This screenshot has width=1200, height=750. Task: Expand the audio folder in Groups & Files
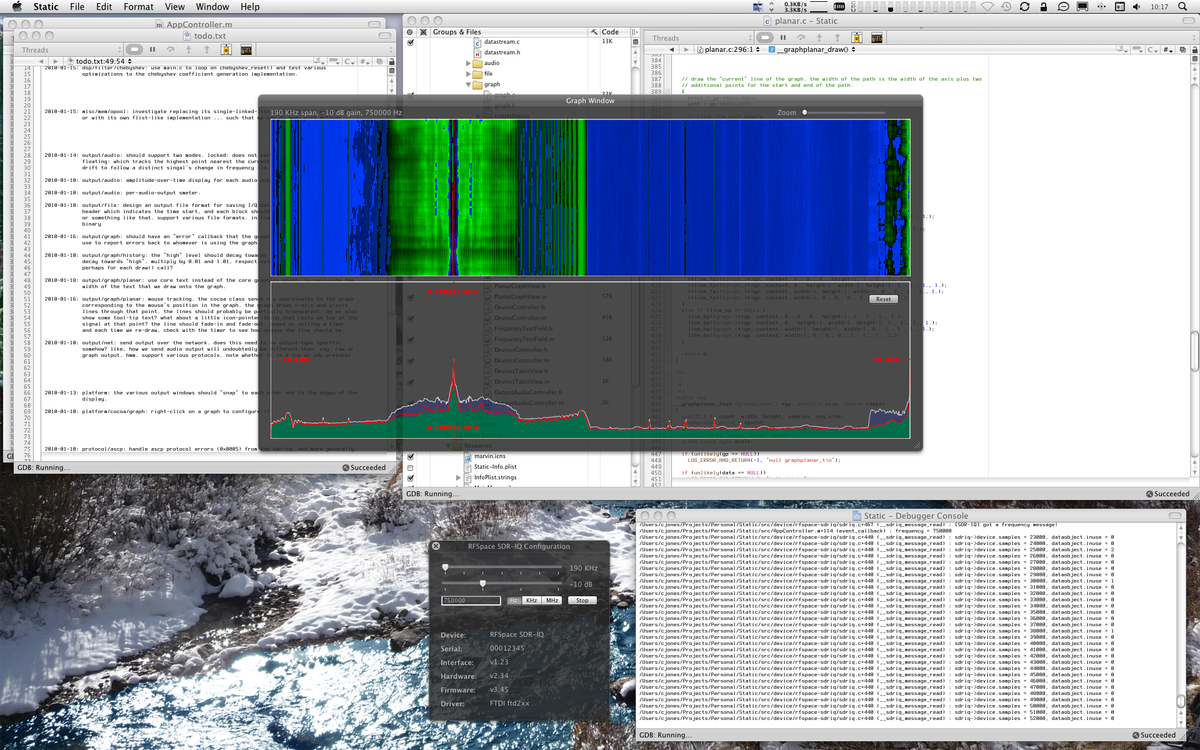(468, 63)
